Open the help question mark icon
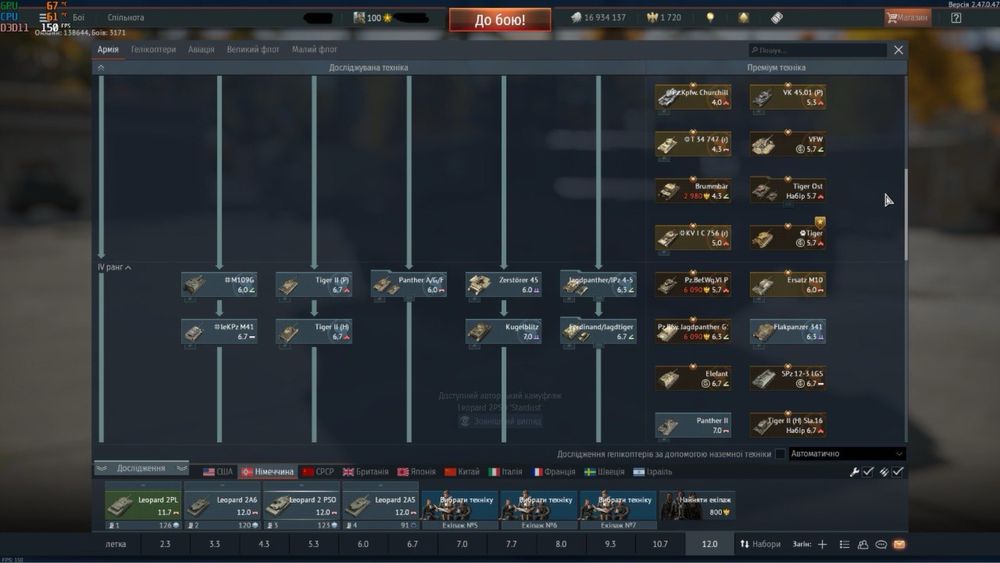Screen dimensions: 1000x563 [956, 18]
